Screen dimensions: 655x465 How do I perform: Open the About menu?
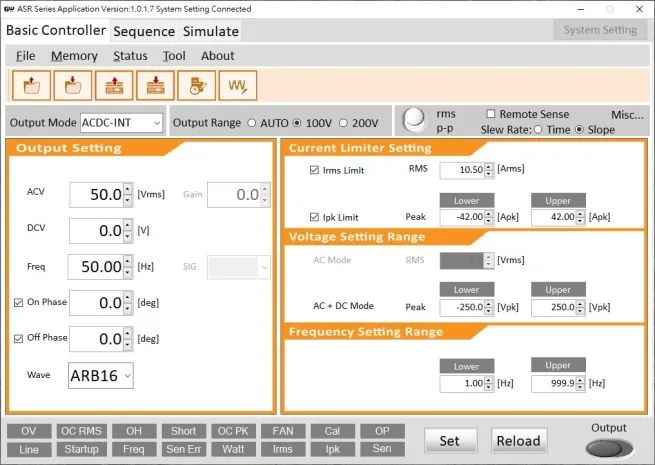pos(218,56)
